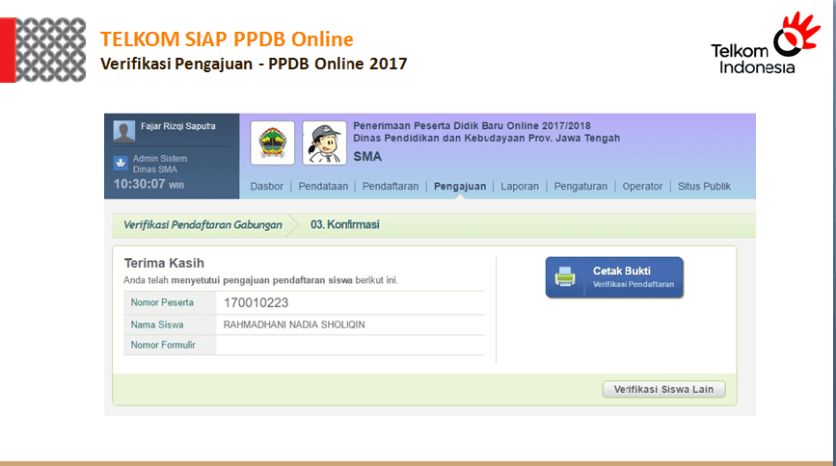Select the Pendaftaran menu item
The image size is (836, 466).
coord(390,186)
